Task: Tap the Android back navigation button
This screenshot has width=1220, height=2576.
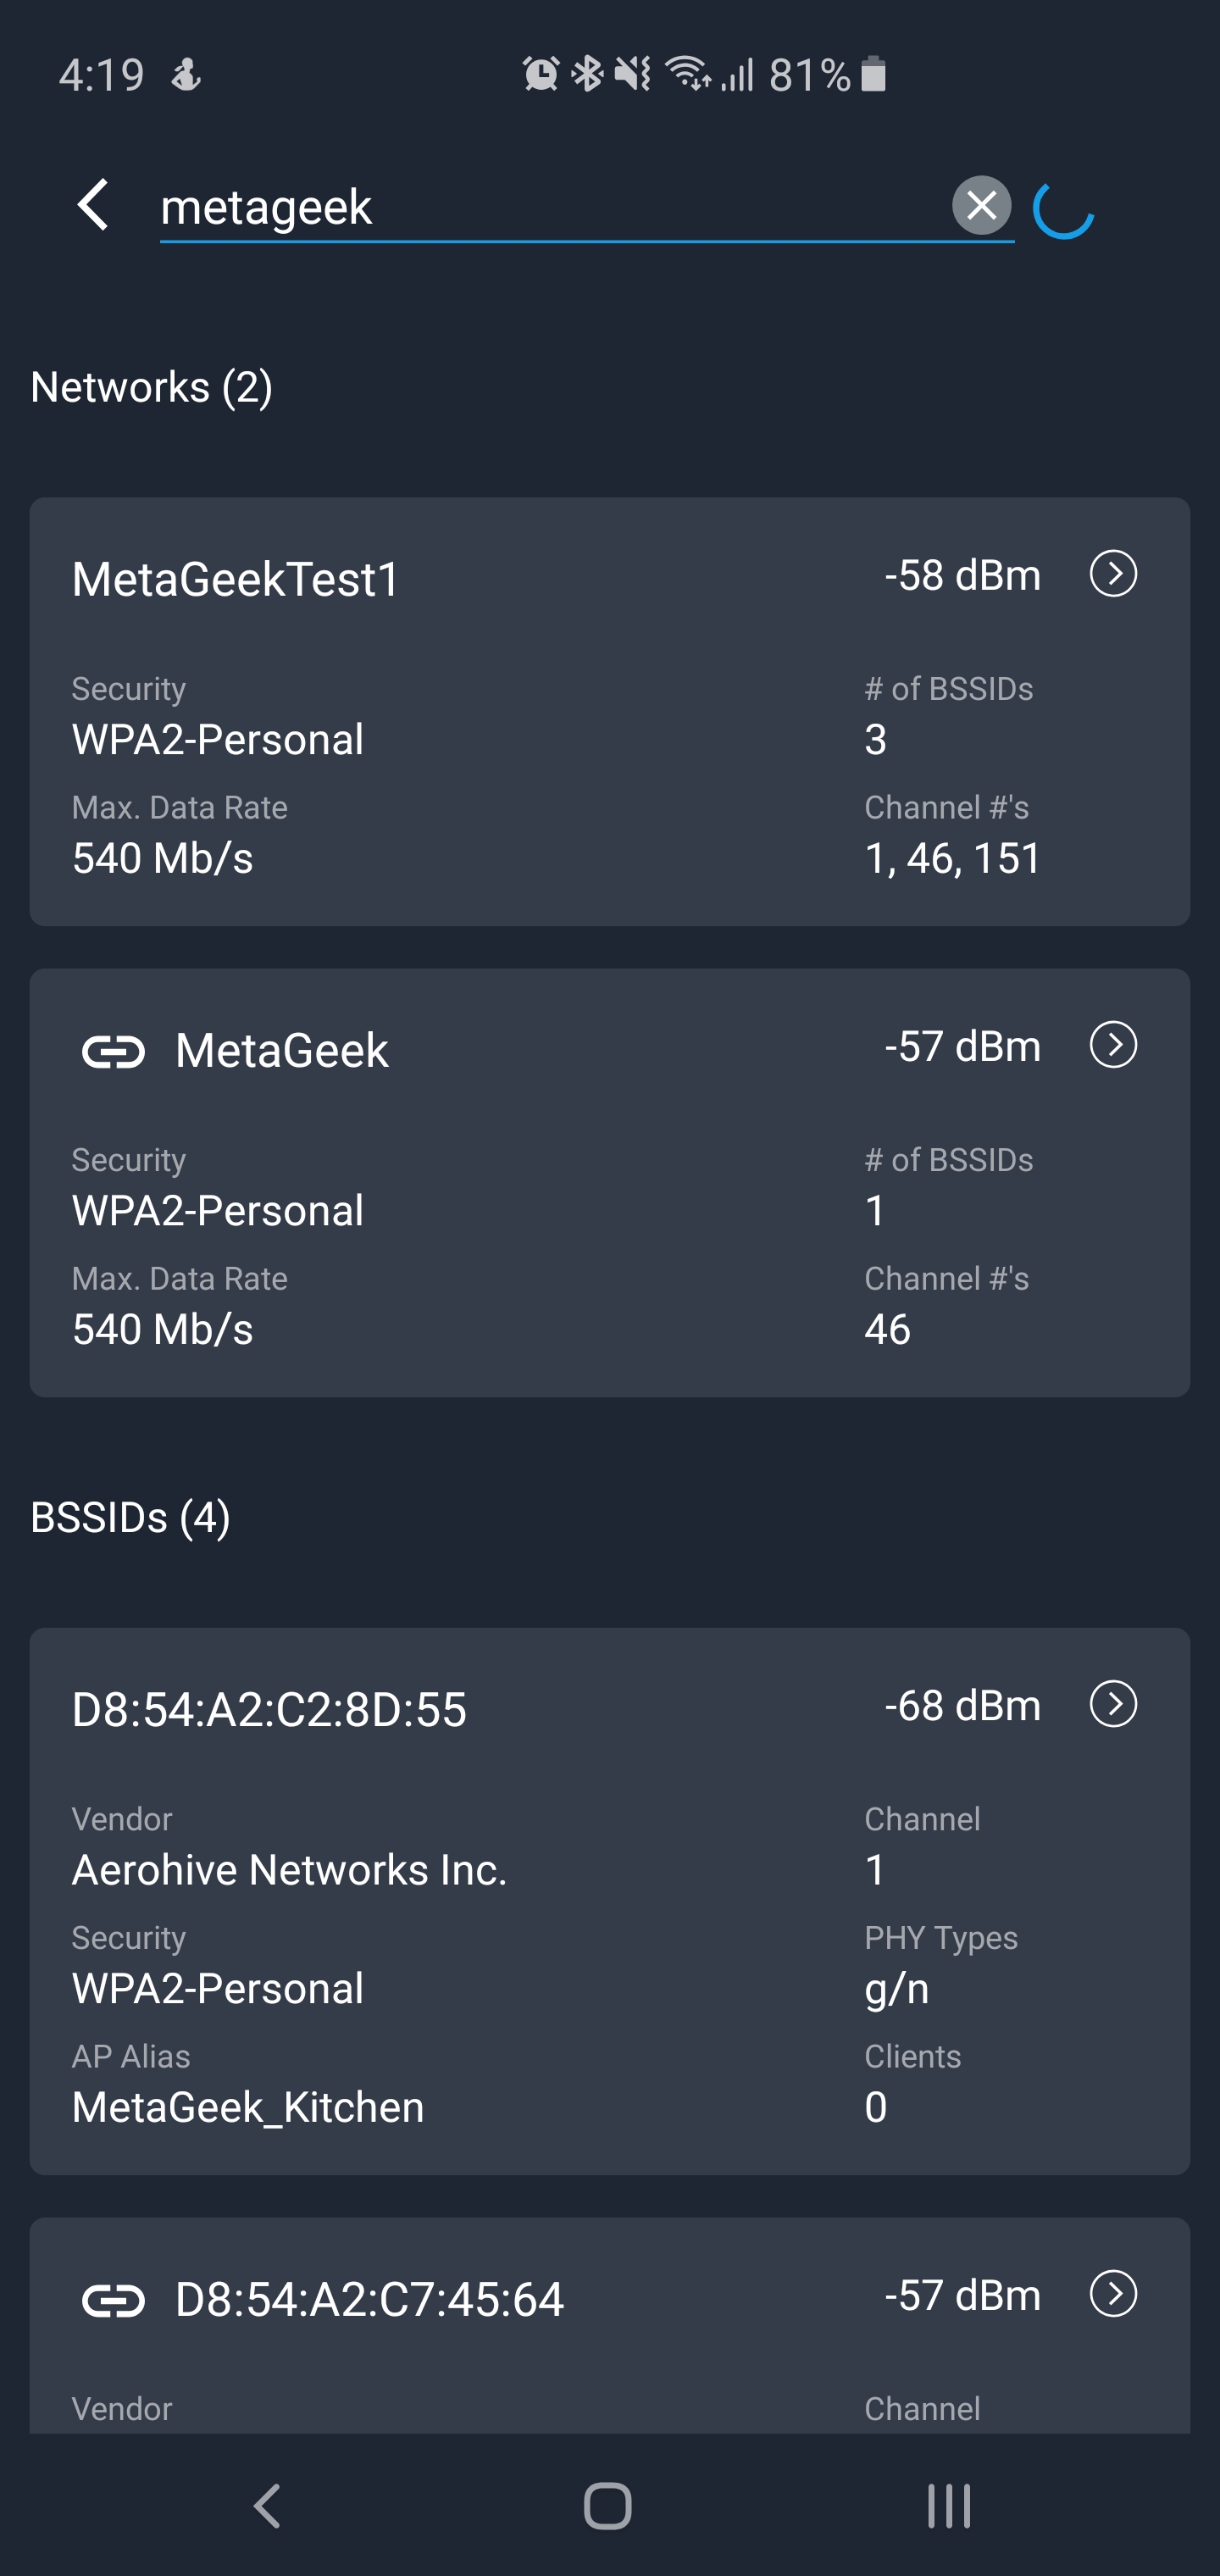Action: coord(267,2506)
